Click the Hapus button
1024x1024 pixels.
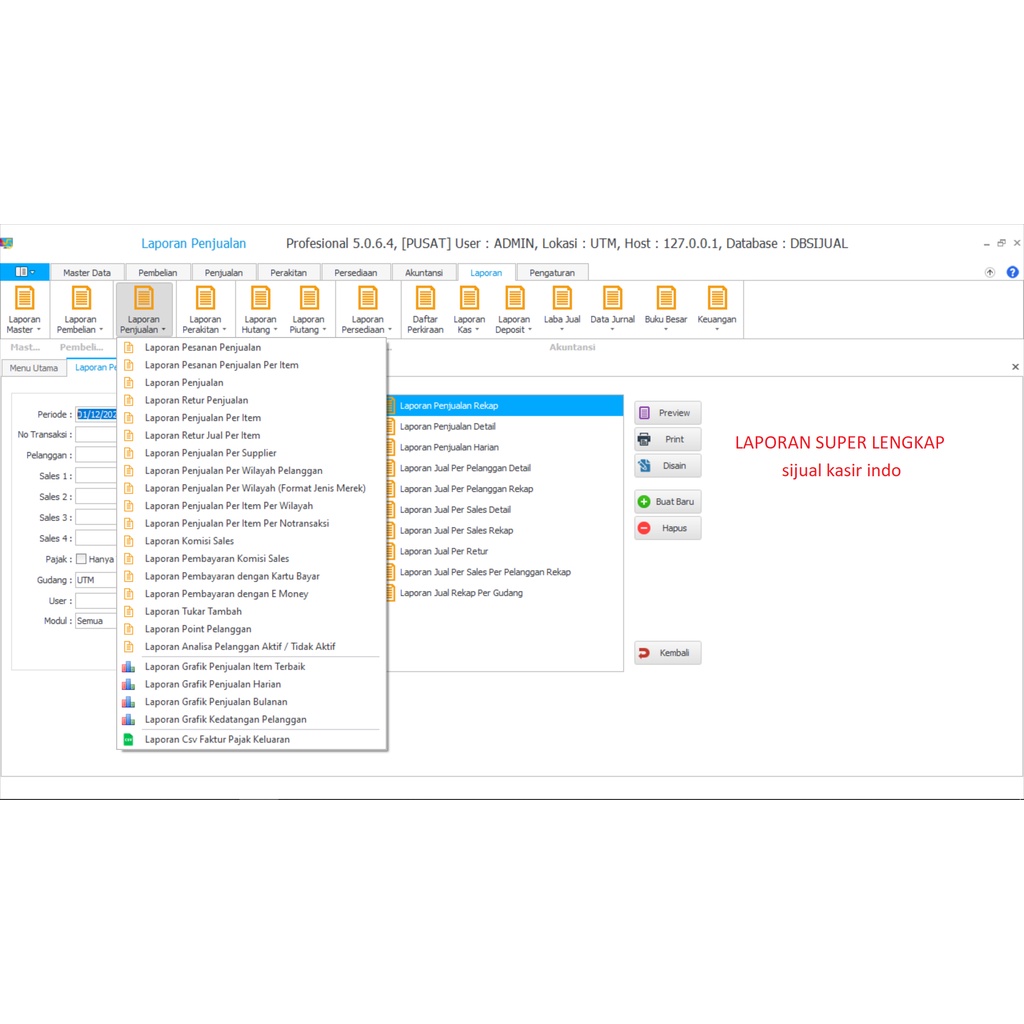[667, 528]
